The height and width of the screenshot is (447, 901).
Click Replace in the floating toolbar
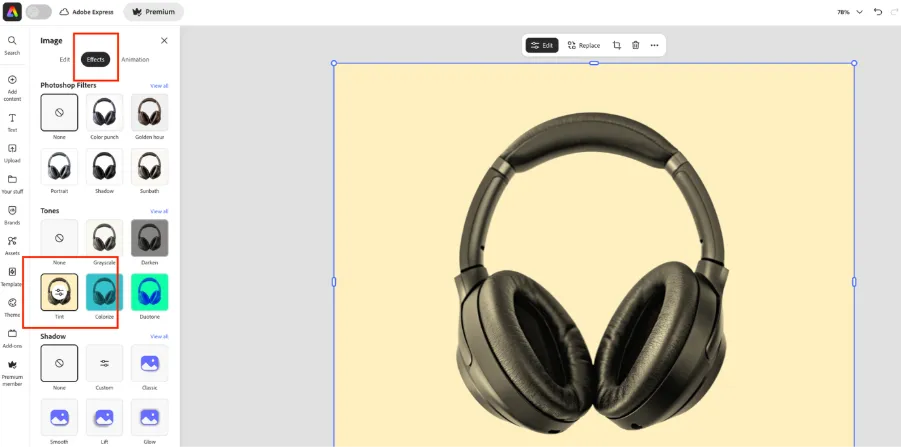pos(584,45)
